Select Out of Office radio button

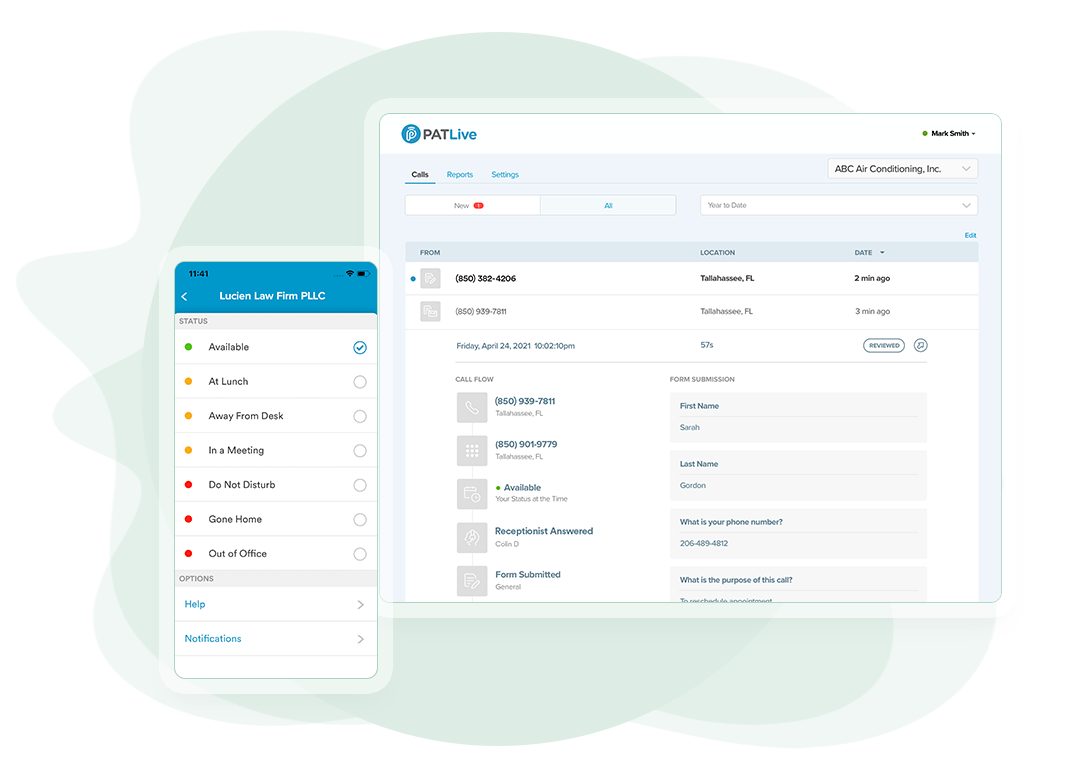tap(359, 554)
